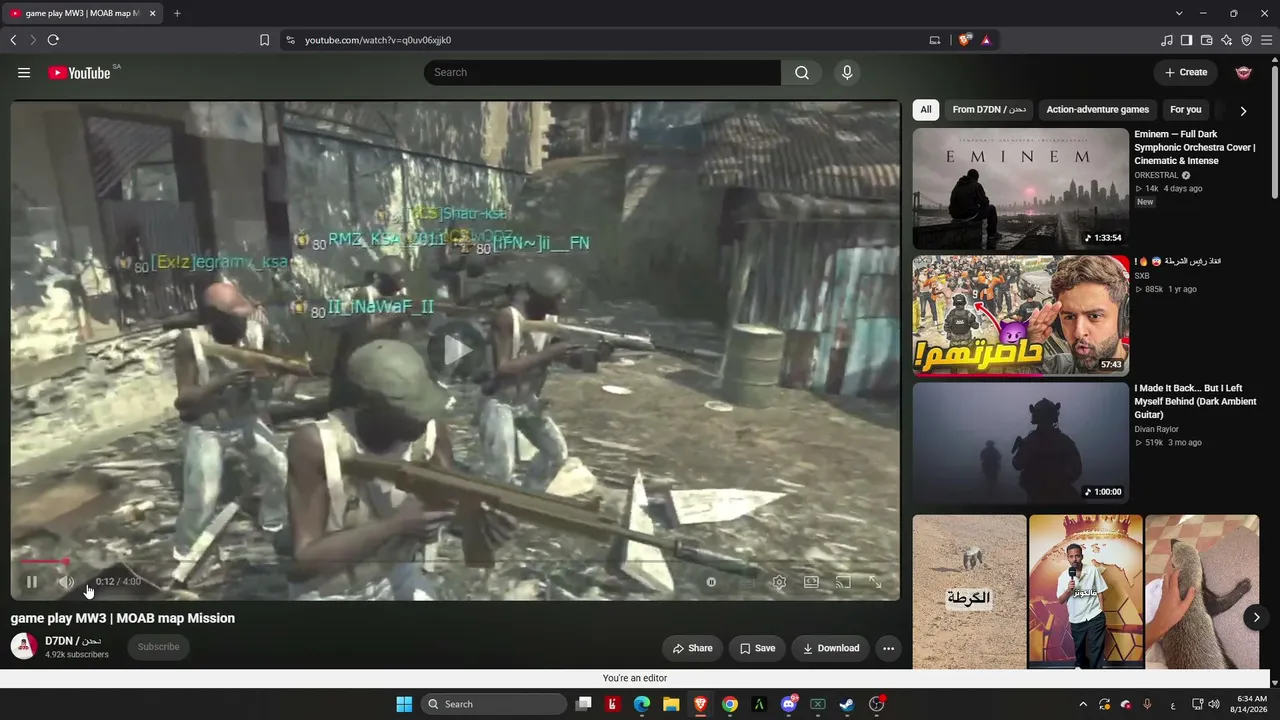Open Eminem Full Dark Symphonic title link
Viewport: 1280px width, 720px height.
point(1195,147)
